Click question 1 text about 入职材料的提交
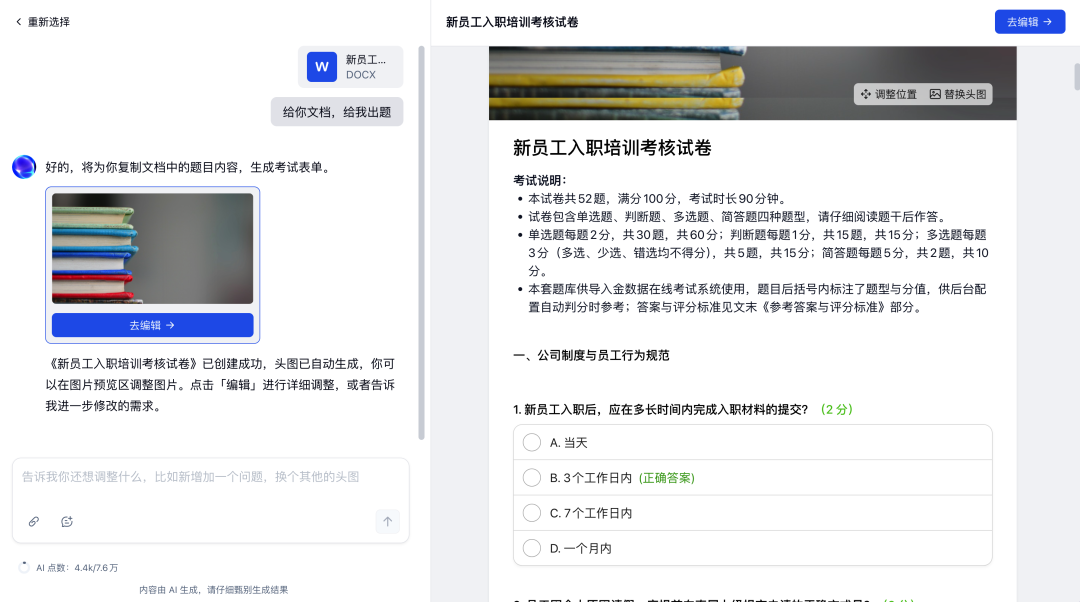The width and height of the screenshot is (1080, 602). coord(660,410)
